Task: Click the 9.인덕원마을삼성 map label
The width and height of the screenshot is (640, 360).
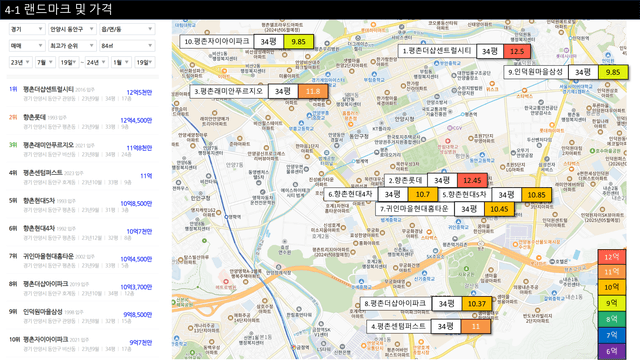Action: point(536,72)
